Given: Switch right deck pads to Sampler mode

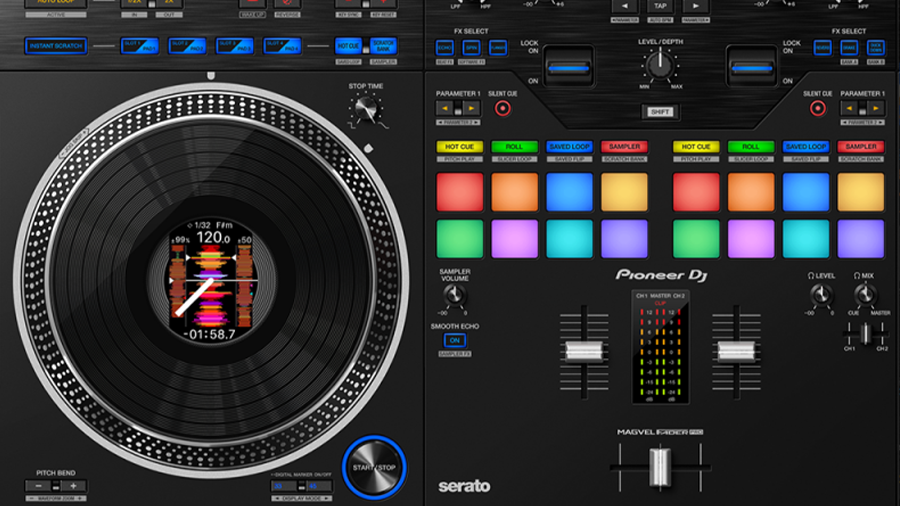Looking at the screenshot, I should (861, 147).
